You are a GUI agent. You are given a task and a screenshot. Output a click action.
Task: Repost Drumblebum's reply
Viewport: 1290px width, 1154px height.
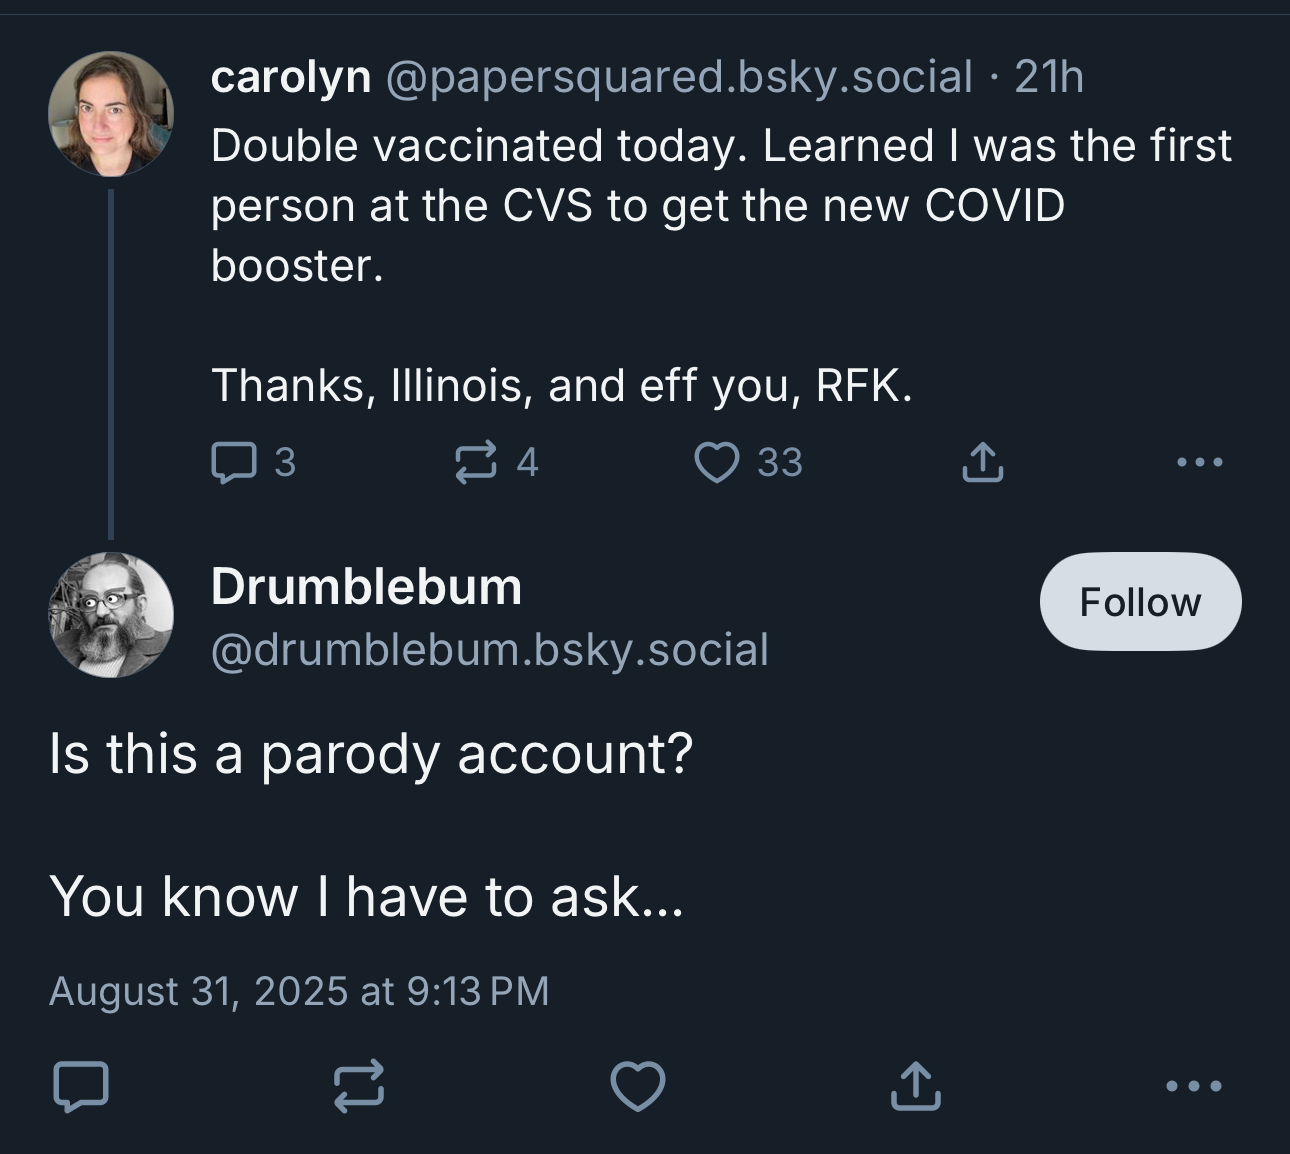[x=358, y=1086]
